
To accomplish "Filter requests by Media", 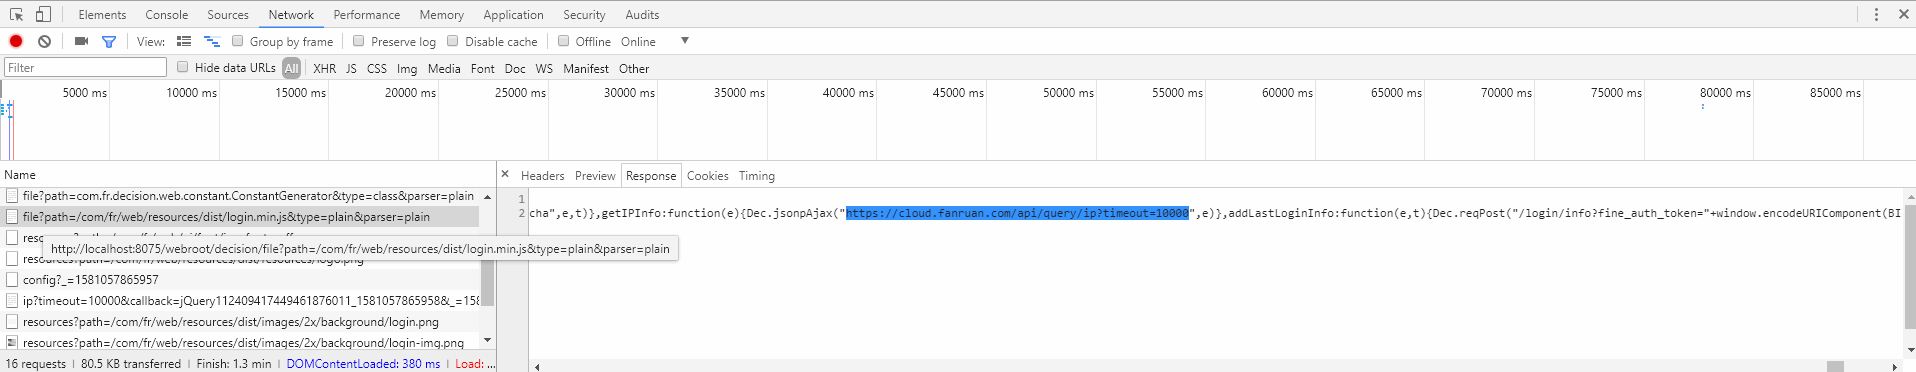I will click(444, 68).
